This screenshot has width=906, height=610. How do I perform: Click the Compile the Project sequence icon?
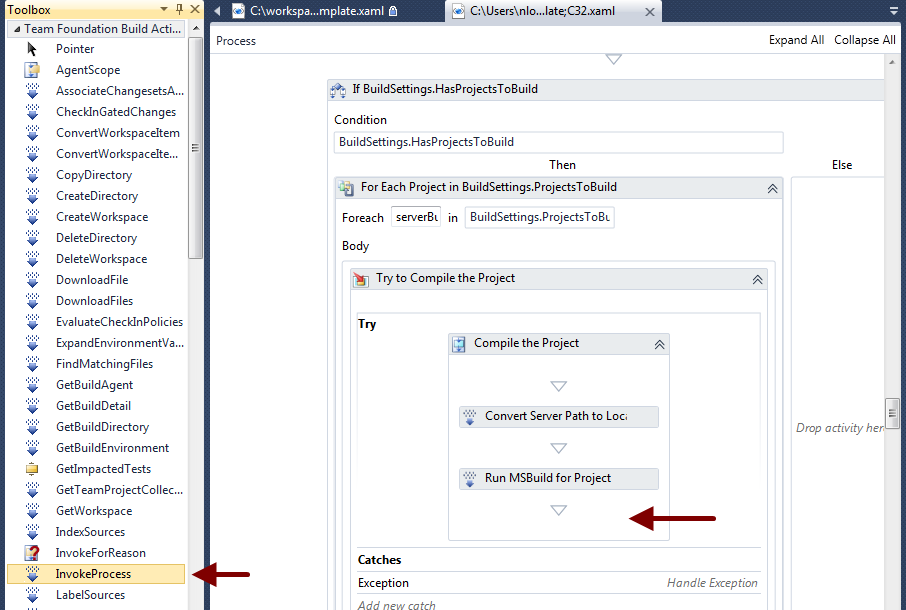point(459,344)
